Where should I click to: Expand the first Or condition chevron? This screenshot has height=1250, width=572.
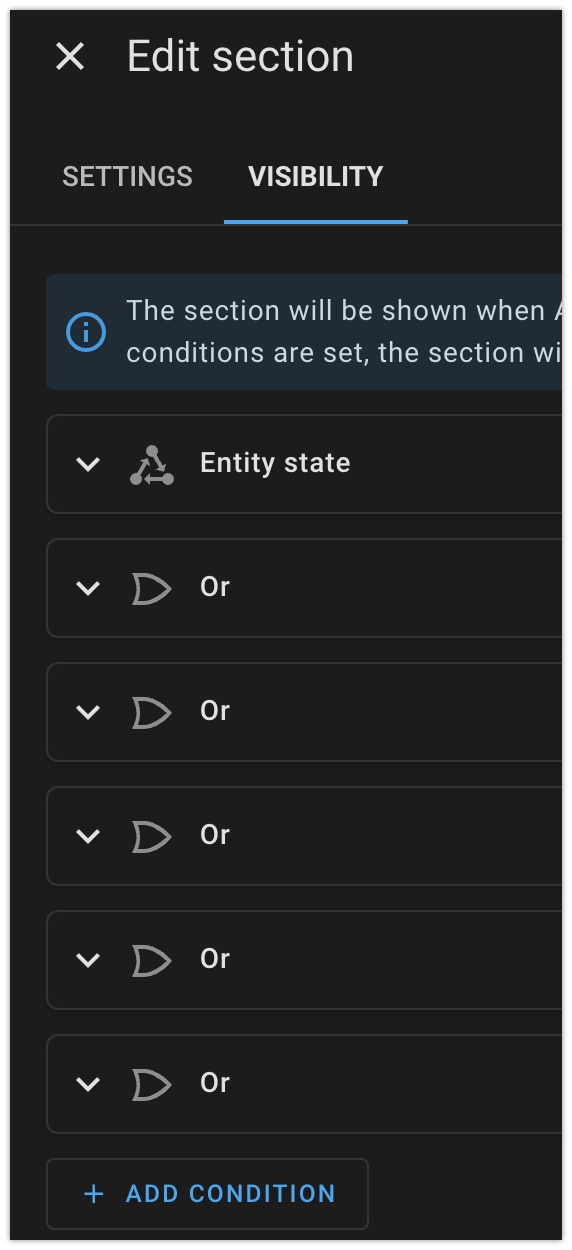pyautogui.click(x=89, y=589)
